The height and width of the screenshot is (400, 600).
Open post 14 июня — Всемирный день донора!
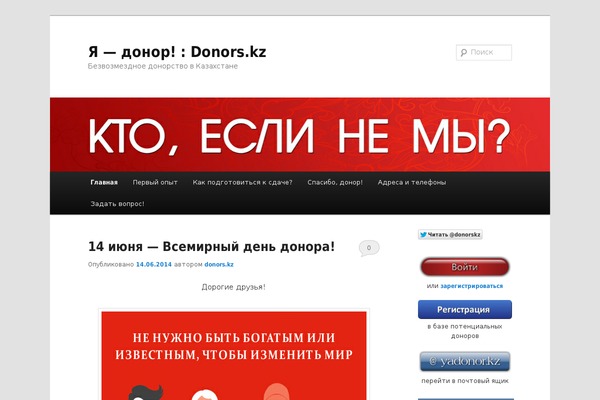212,247
